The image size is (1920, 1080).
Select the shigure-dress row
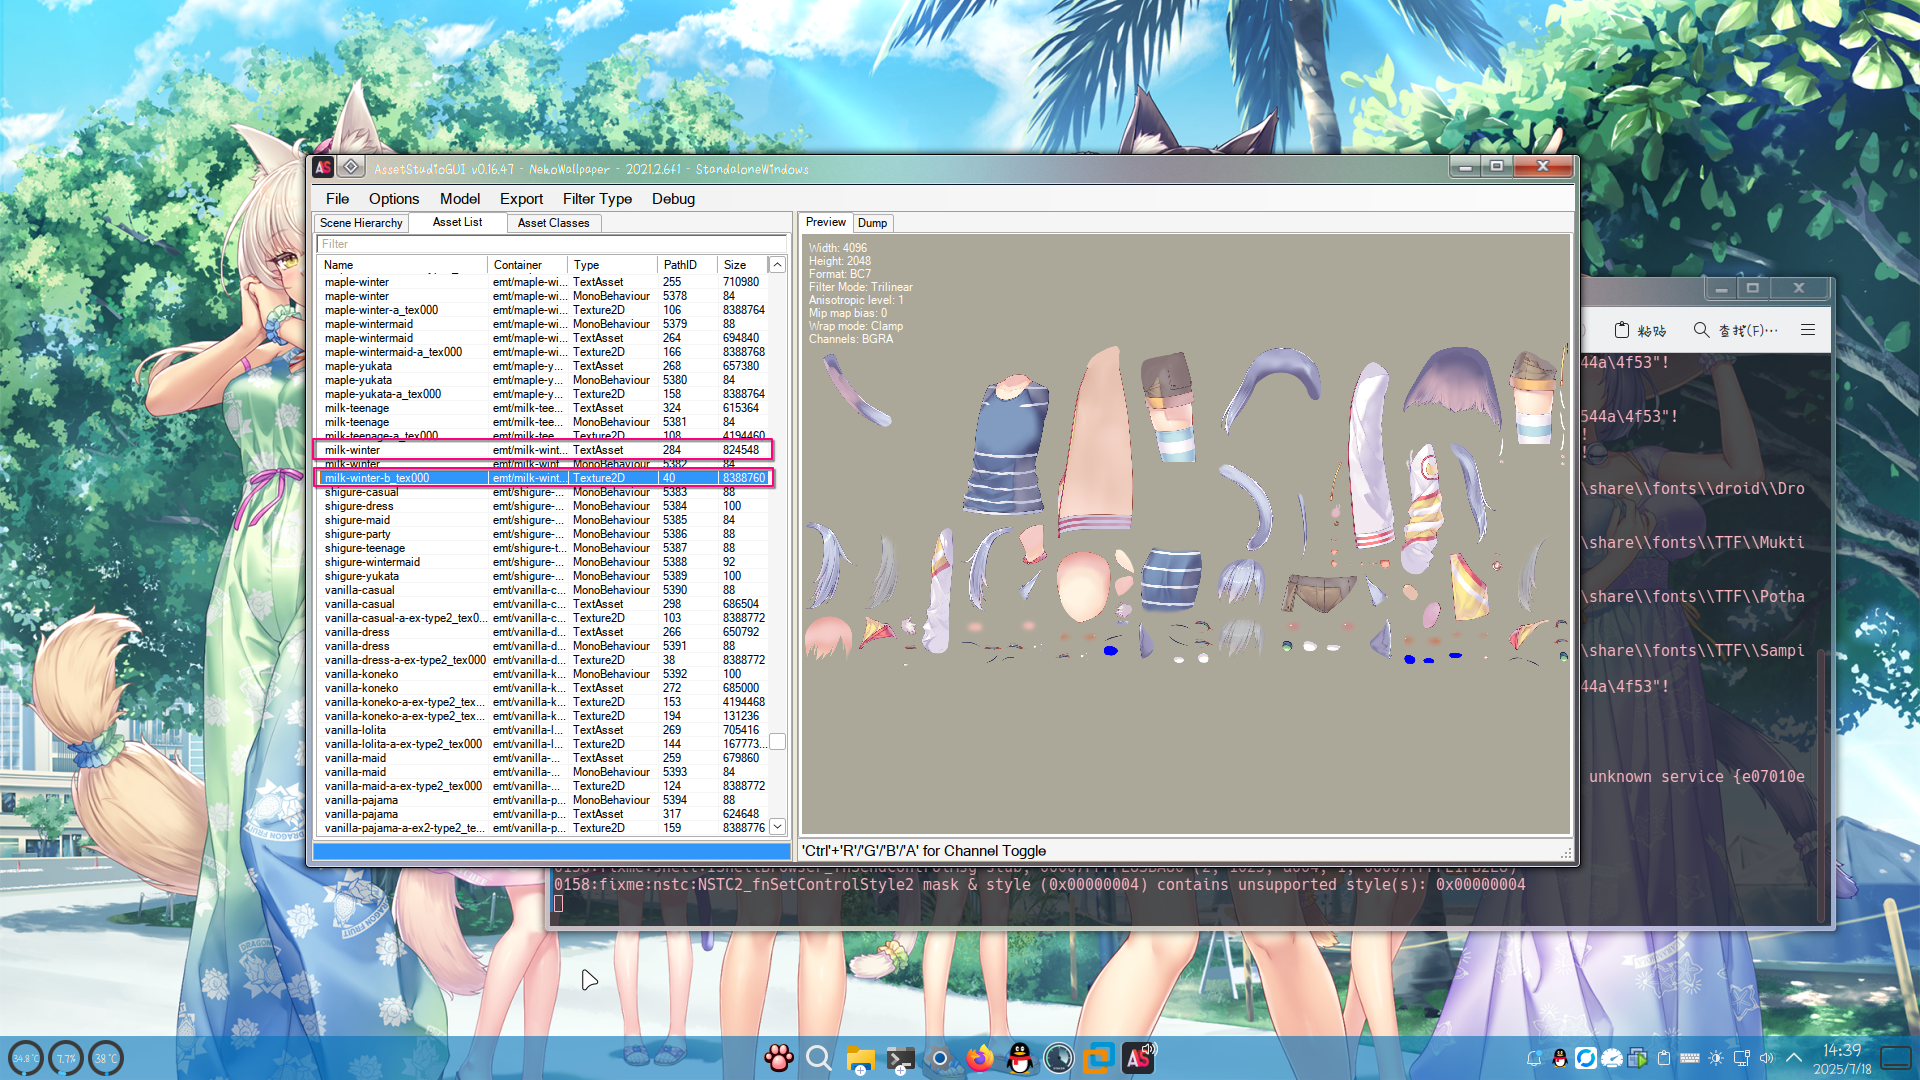click(x=543, y=506)
